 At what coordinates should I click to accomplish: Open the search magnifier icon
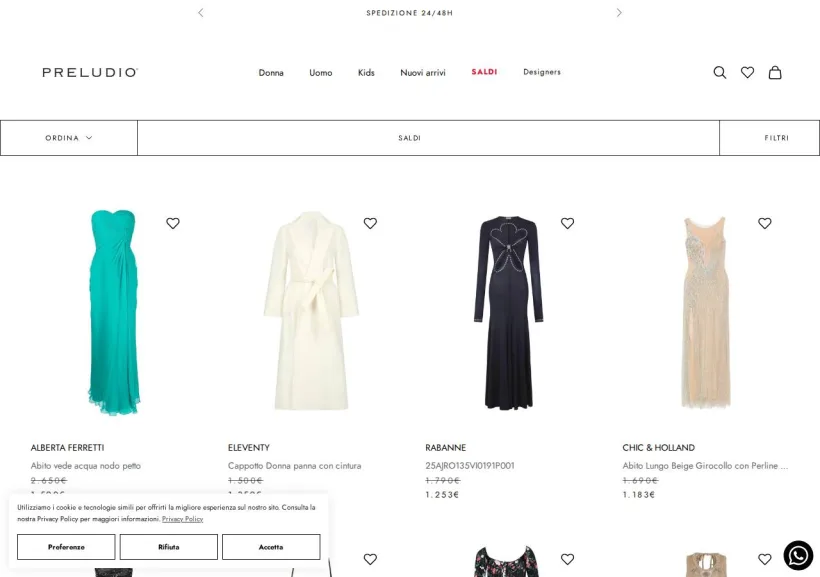tap(720, 73)
